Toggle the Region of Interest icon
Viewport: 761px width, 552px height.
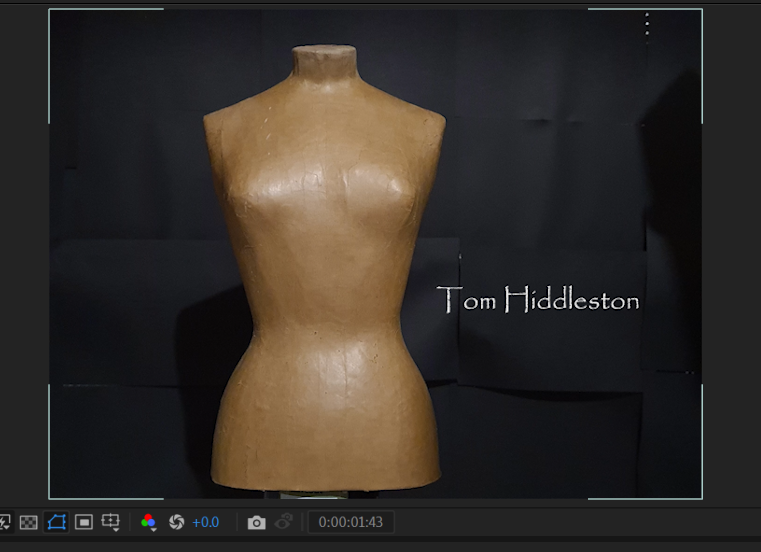pos(84,522)
